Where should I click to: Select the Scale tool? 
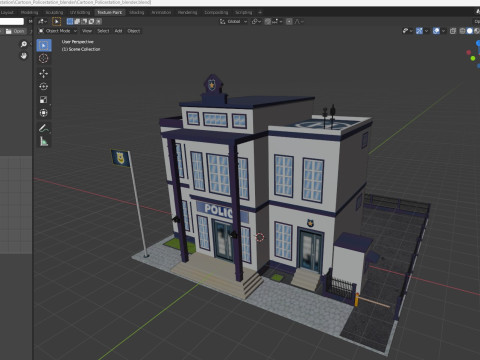[x=44, y=100]
